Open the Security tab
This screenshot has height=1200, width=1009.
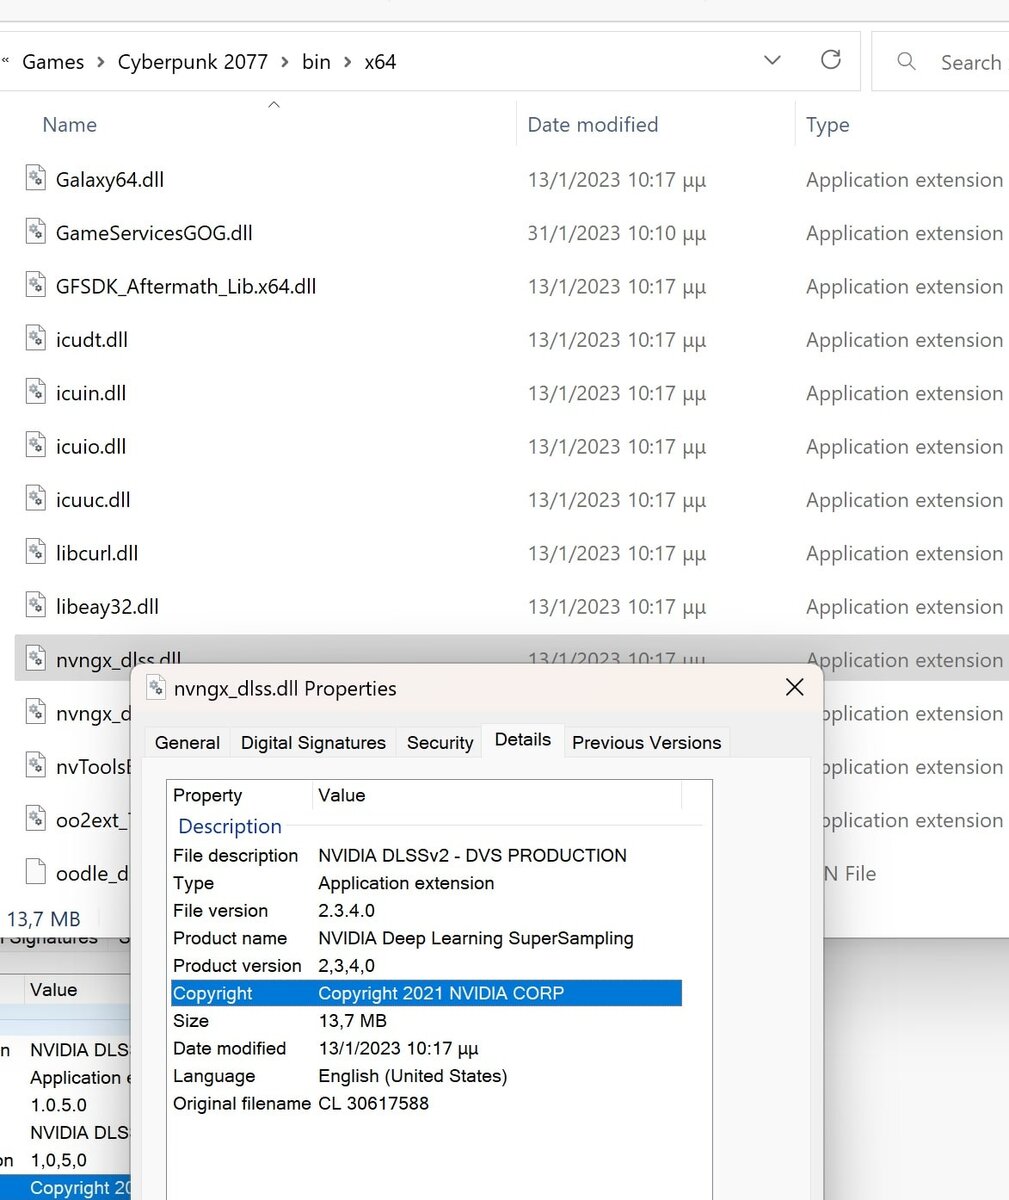coord(440,743)
